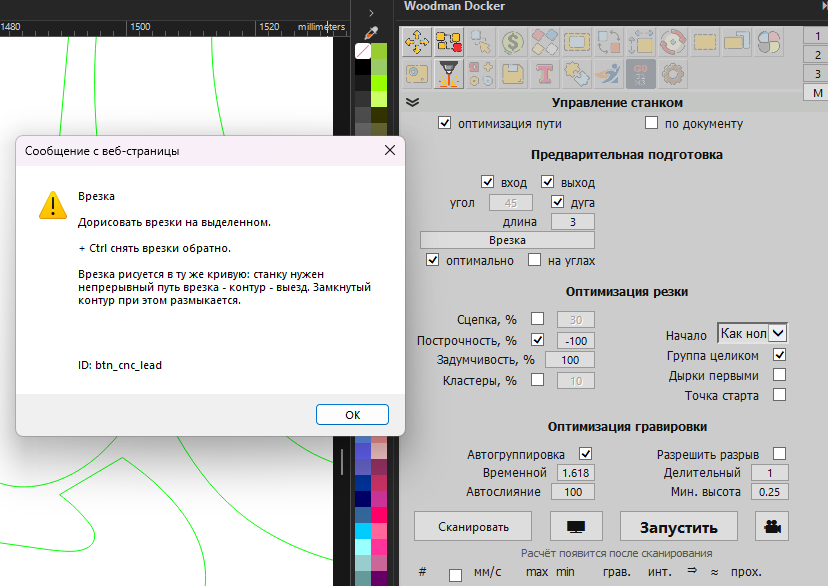Toggle the Сцепка, % checkbox

[x=538, y=319]
